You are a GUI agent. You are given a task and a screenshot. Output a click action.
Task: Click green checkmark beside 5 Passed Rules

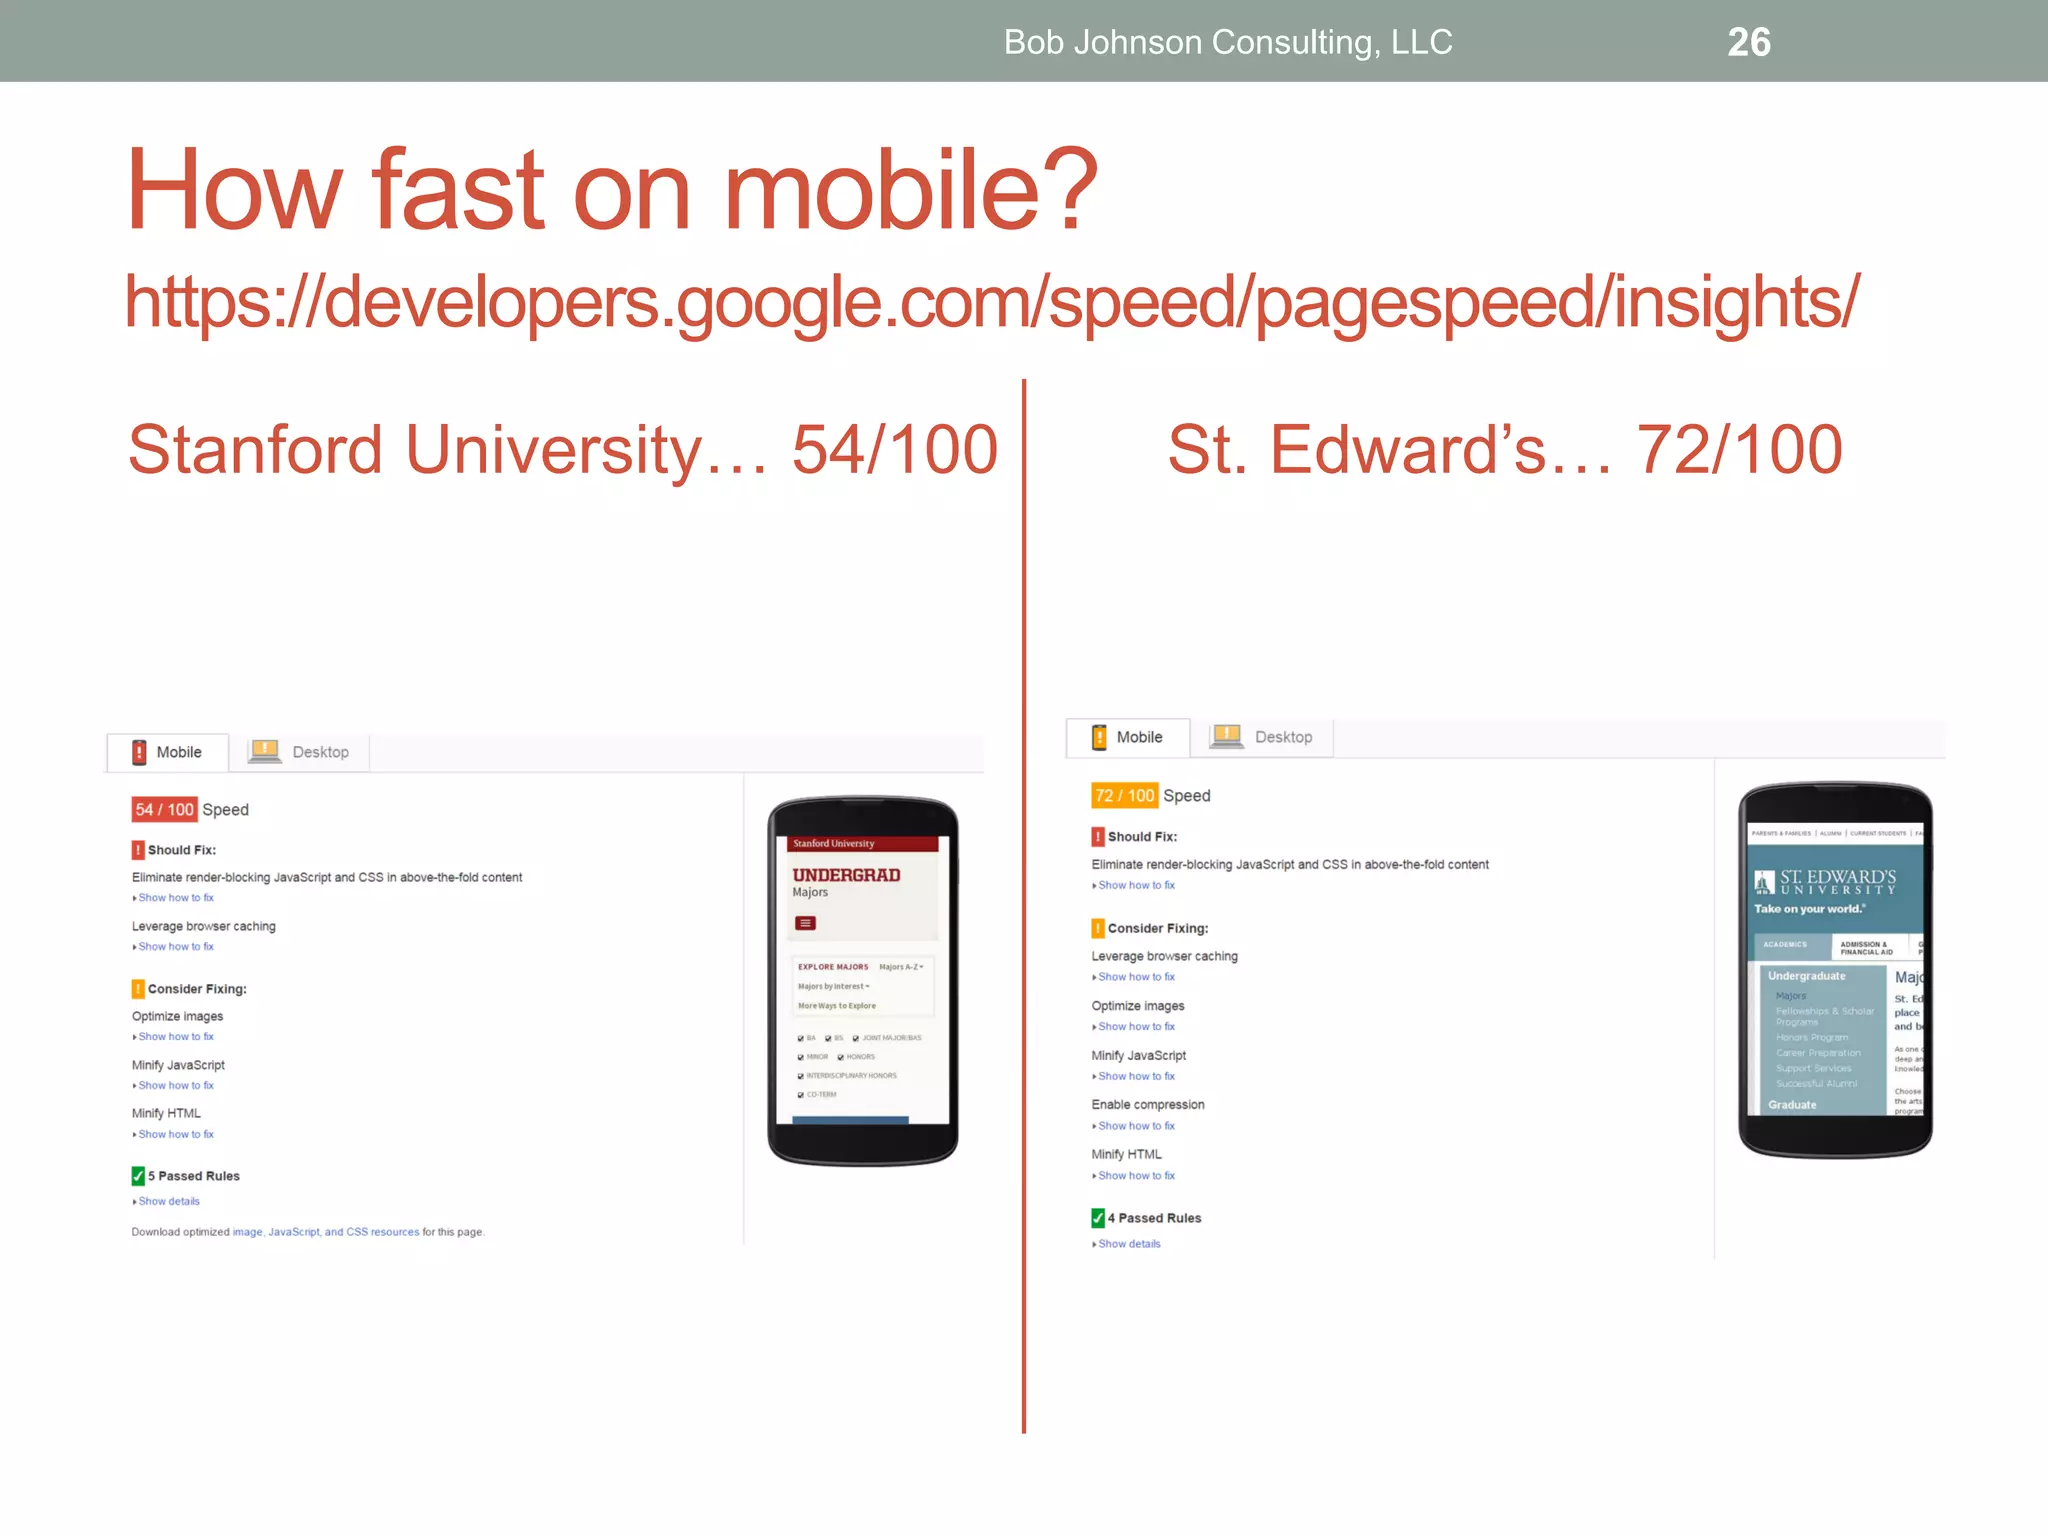[138, 1176]
